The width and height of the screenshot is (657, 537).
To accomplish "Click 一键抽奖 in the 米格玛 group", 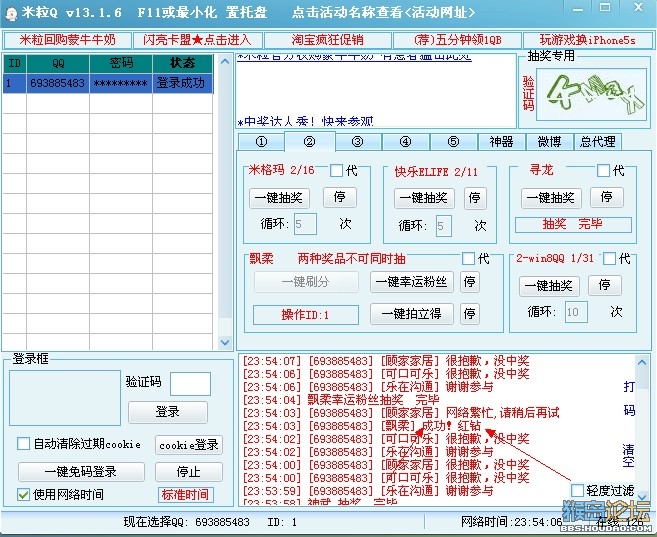I will [x=279, y=198].
